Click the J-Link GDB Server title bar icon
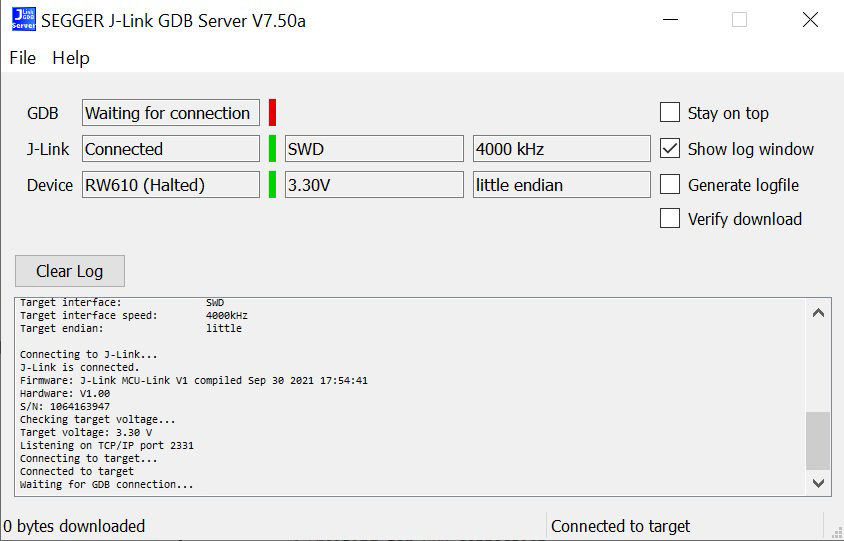Screen dimensions: 844x541 pos(23,20)
